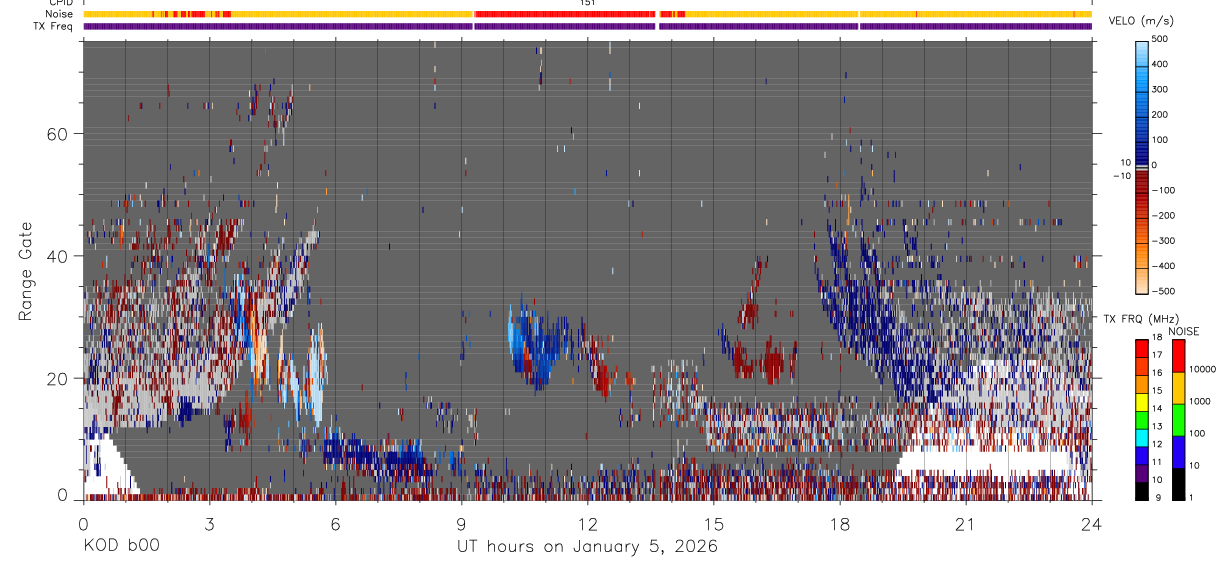1228x567 pixels.
Task: Click the VELO (m/s) colorbar title
Action: [x=1142, y=21]
